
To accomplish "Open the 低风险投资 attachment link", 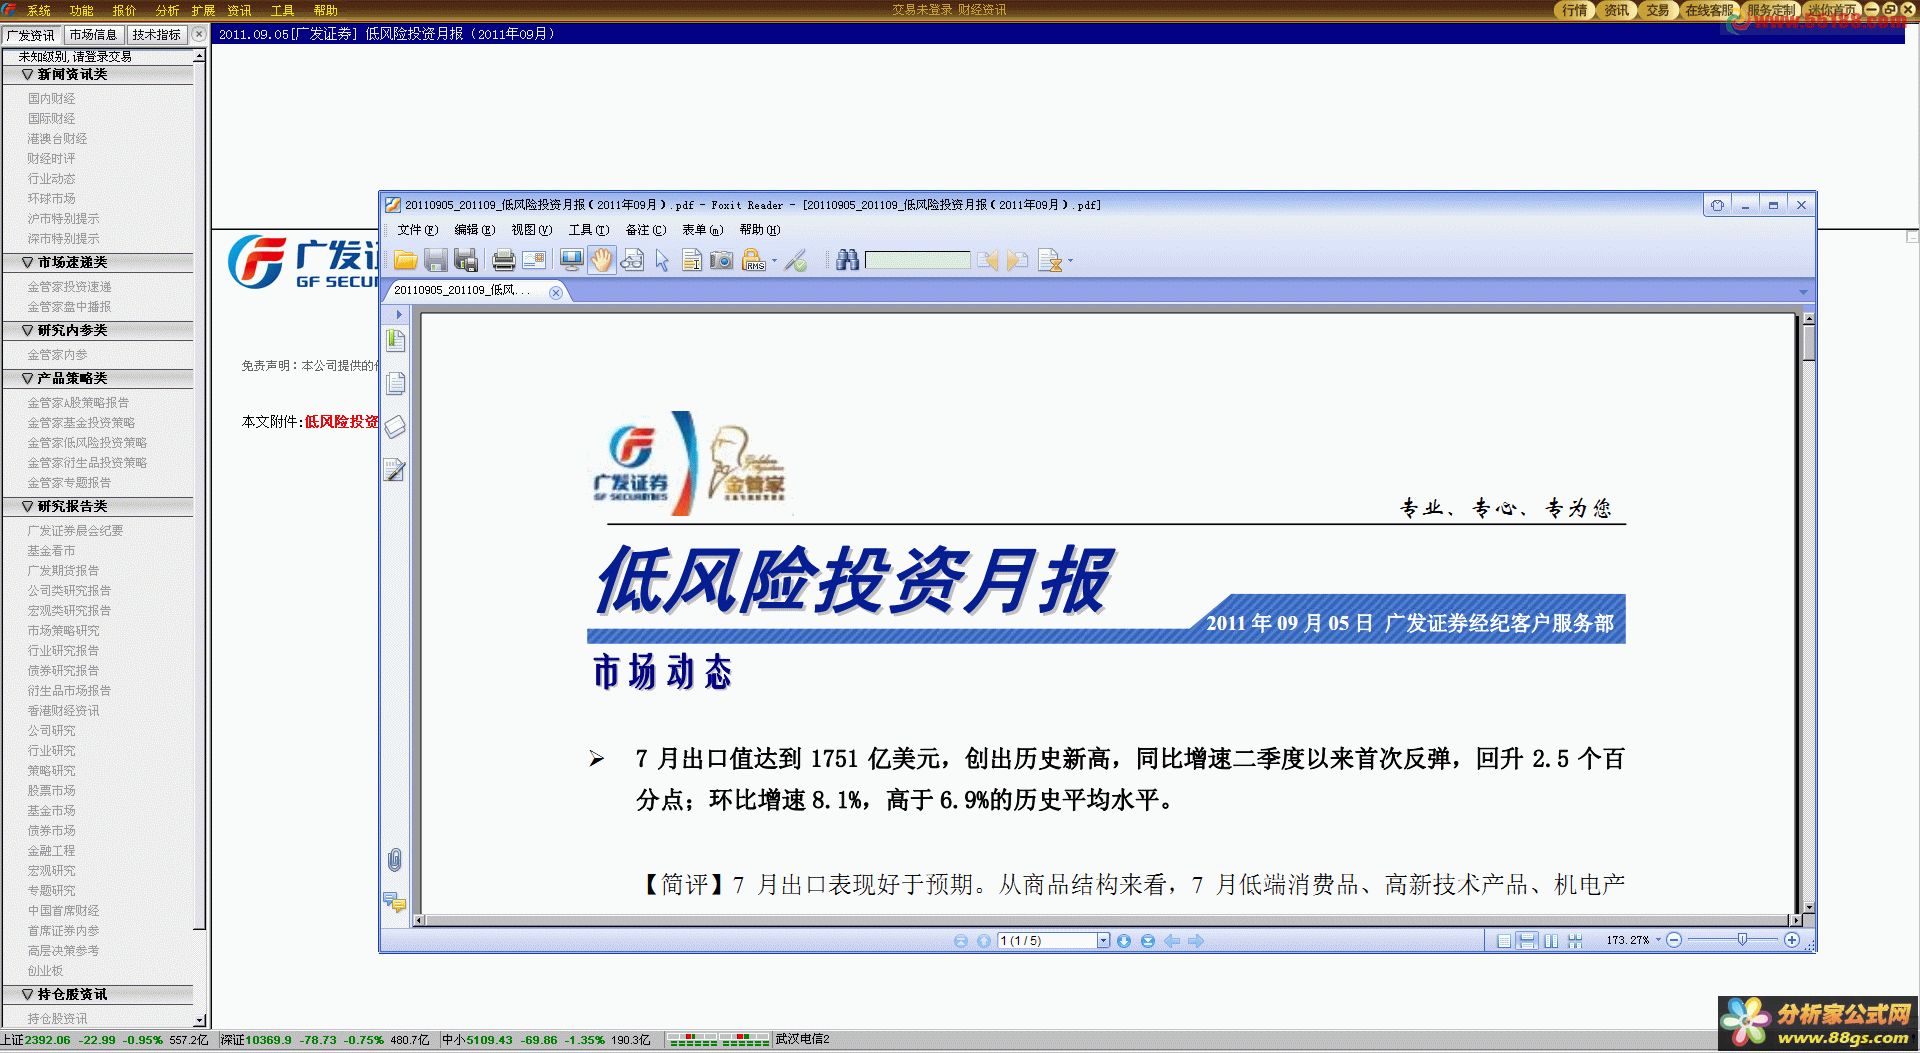I will coord(341,422).
